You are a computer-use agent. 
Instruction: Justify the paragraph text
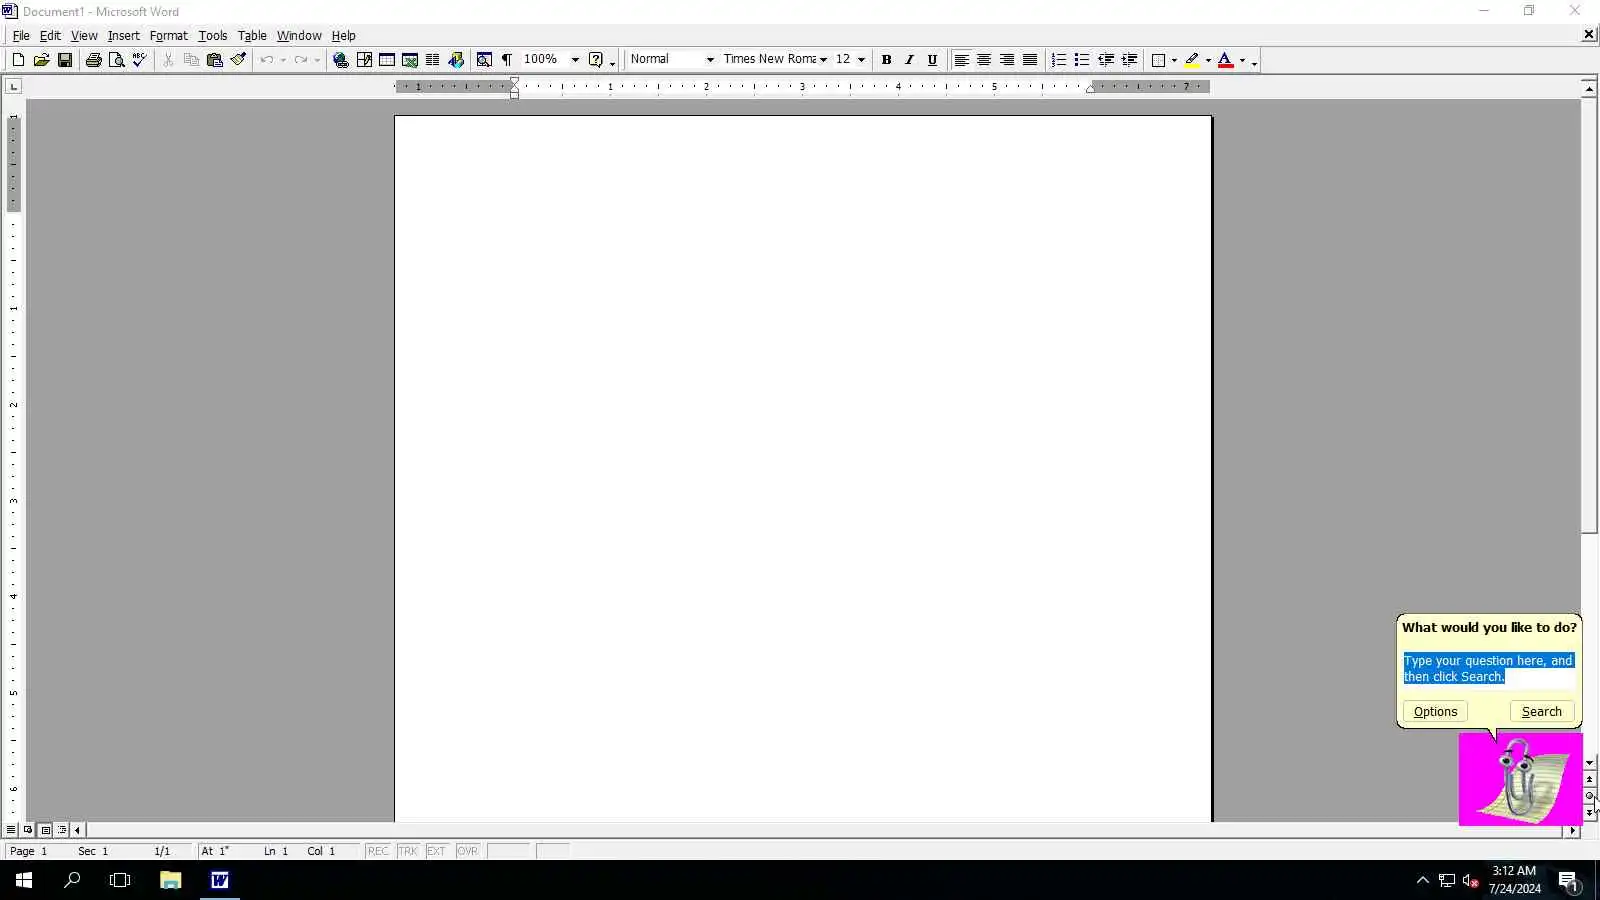click(x=1030, y=60)
